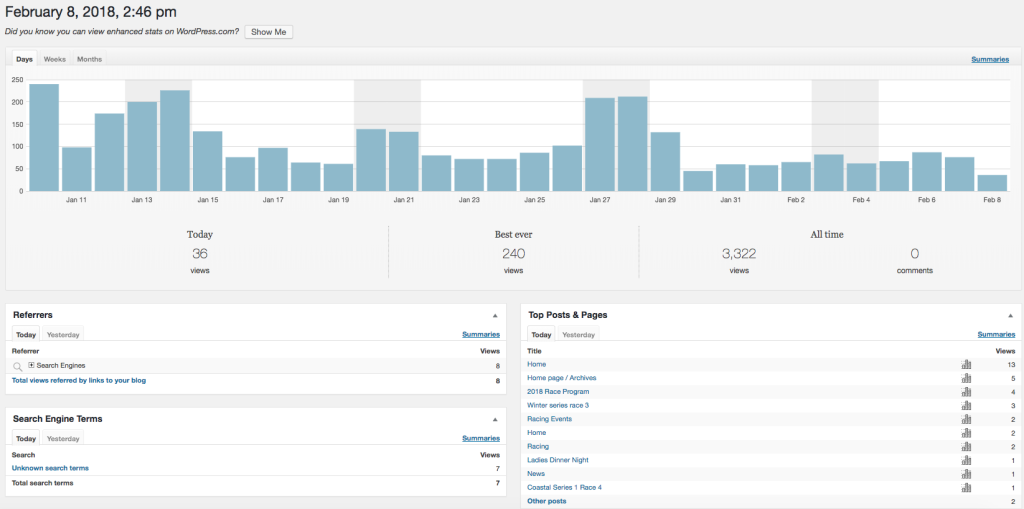Image resolution: width=1024 pixels, height=509 pixels.
Task: Open the Other posts link
Action: (547, 501)
